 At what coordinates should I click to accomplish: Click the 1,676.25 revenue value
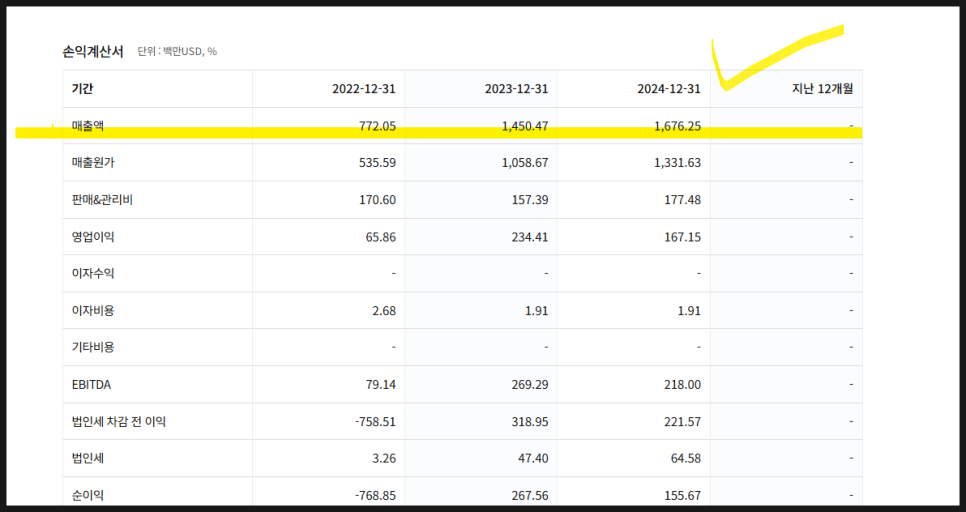(x=678, y=126)
